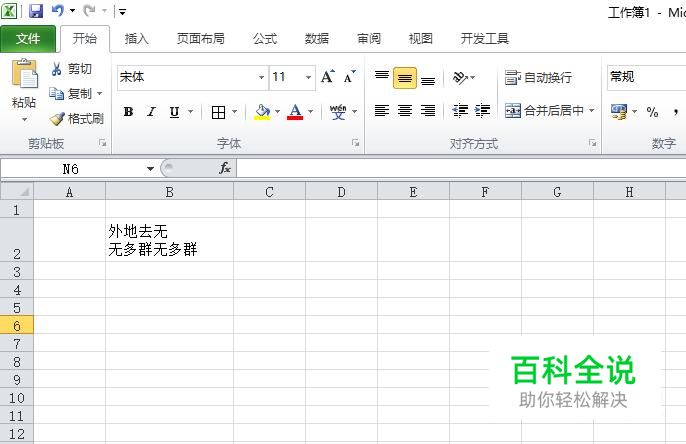
Task: Toggle top vertical alignment
Action: [x=382, y=78]
